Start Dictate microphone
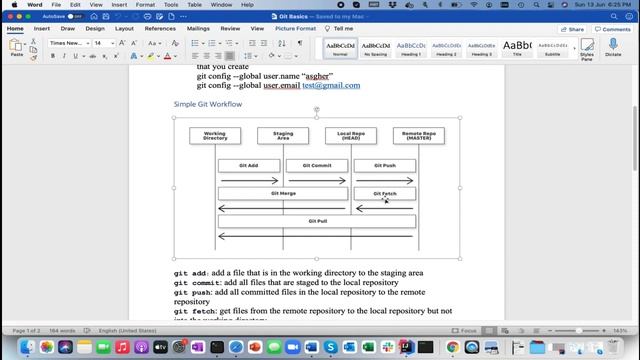 coord(613,47)
